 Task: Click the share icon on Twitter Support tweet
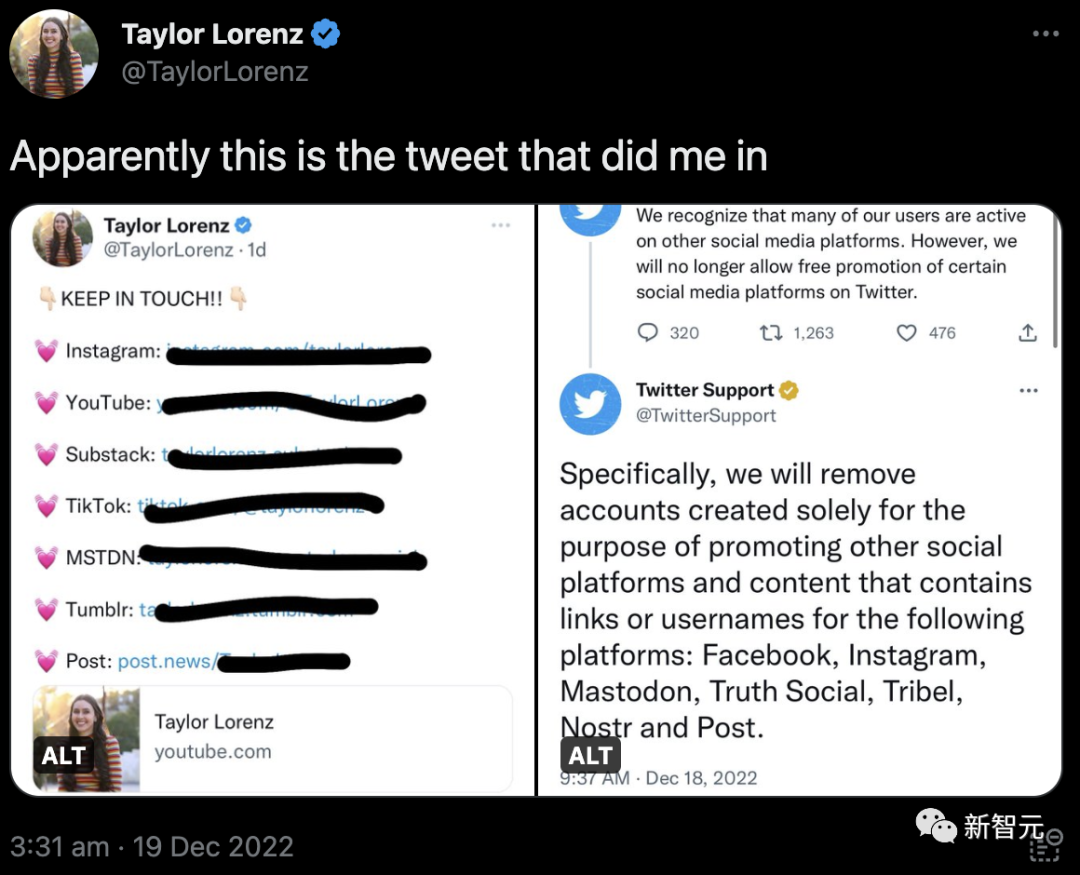(1027, 333)
